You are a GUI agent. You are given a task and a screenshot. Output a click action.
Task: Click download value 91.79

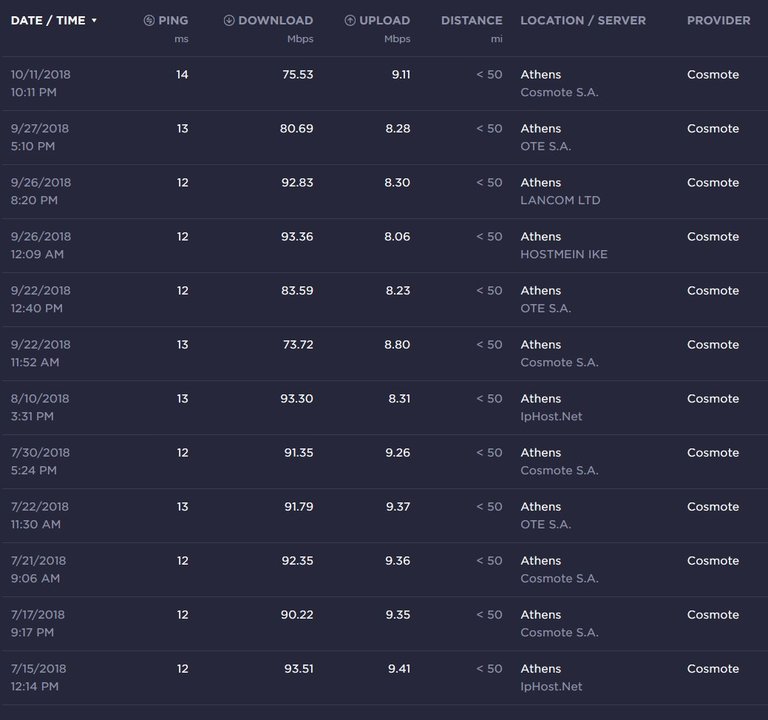point(298,506)
